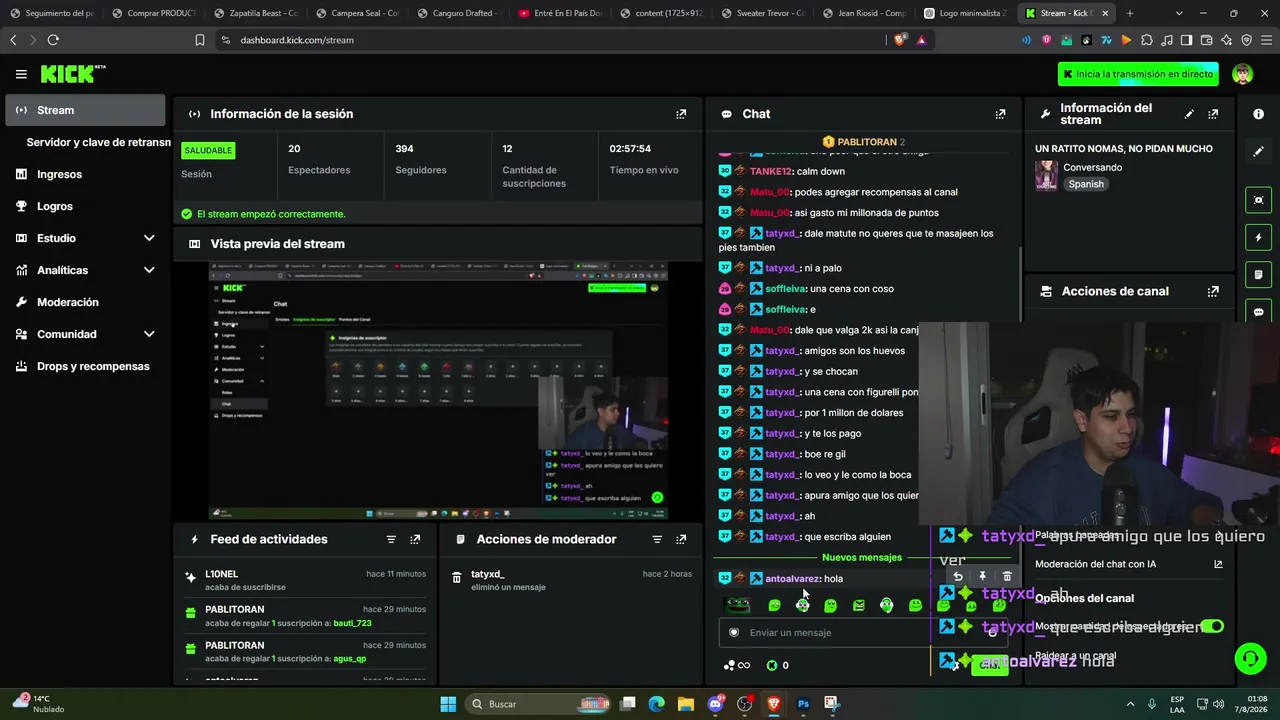The image size is (1280, 720).
Task: Click the lightning bolt icon in right rail
Action: pos(1258,238)
